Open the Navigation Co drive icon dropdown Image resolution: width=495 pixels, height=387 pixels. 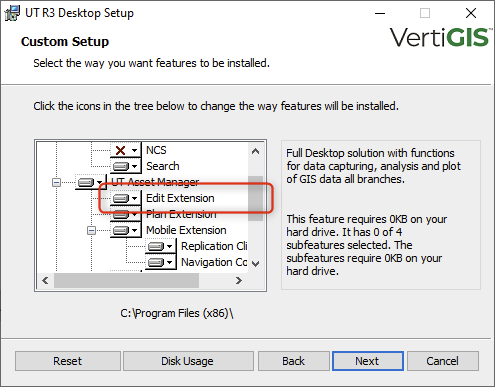(x=160, y=262)
